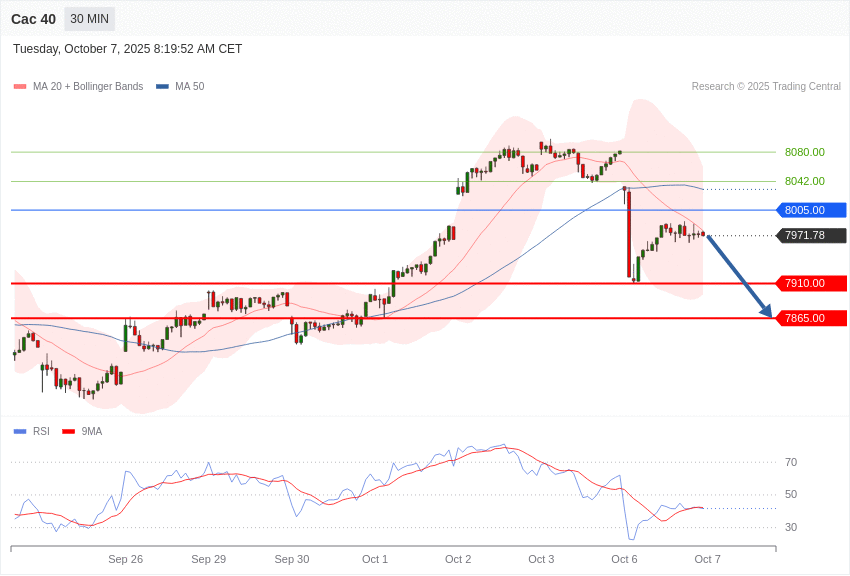Select the 8042.00 resistance label

coord(804,181)
